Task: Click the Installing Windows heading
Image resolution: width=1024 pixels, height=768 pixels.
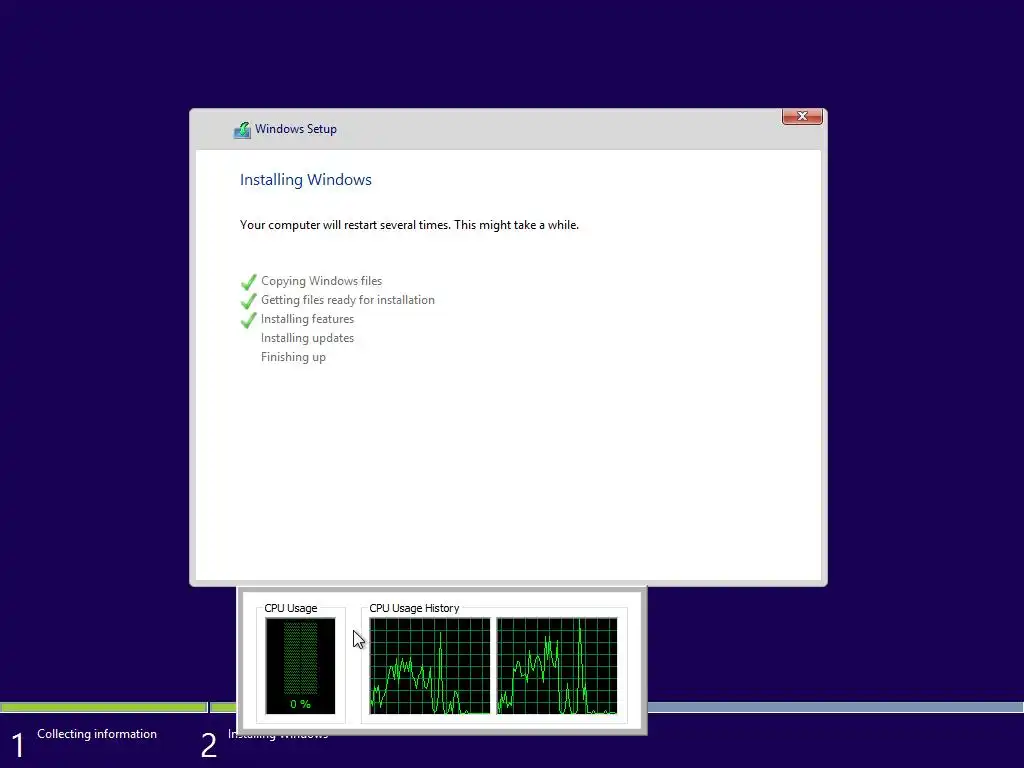Action: click(x=306, y=180)
